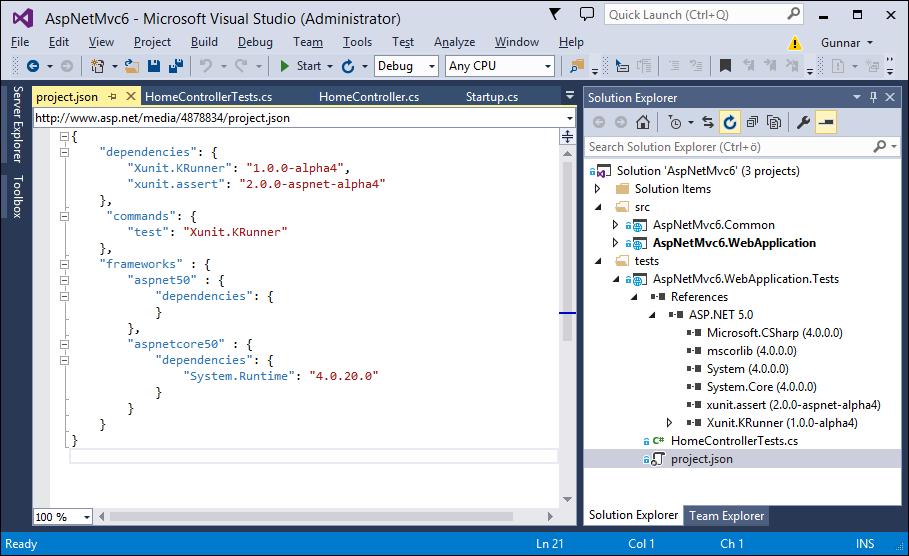Collapse the "commands" JSON block outline

pyautogui.click(x=64, y=216)
